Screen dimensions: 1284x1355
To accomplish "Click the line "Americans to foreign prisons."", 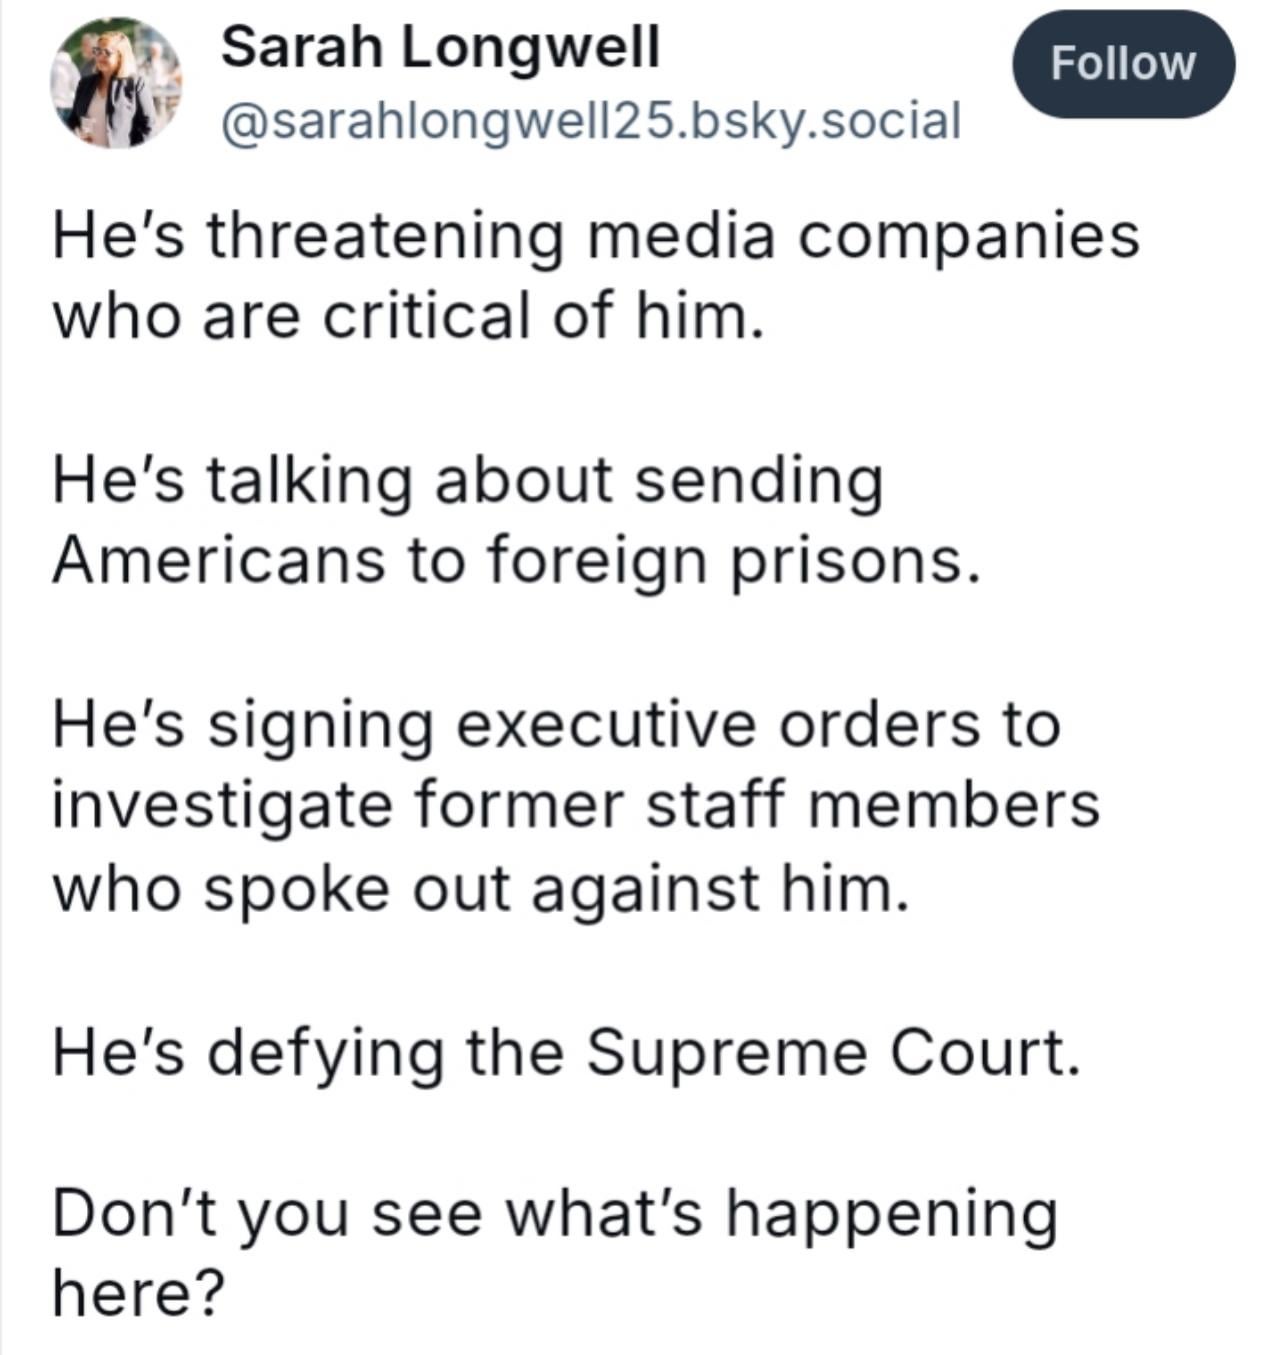I will (x=515, y=560).
